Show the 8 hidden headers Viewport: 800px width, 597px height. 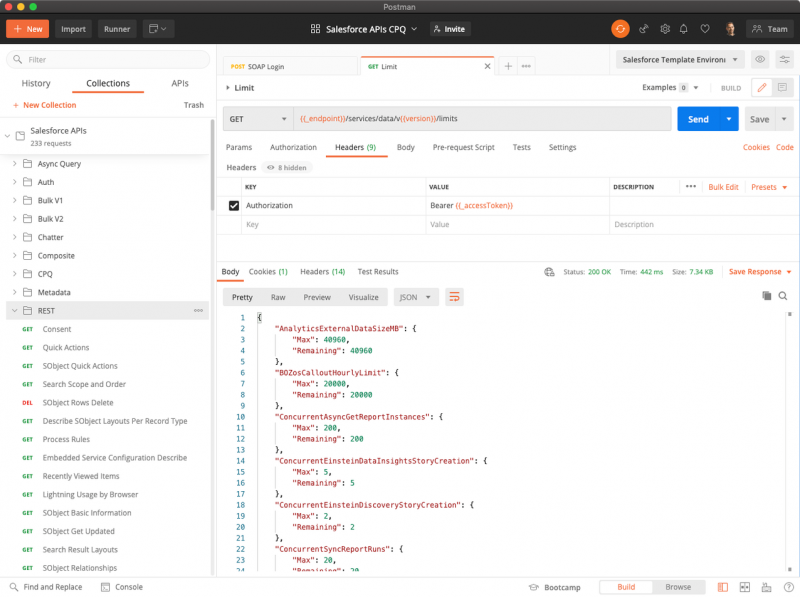287,167
